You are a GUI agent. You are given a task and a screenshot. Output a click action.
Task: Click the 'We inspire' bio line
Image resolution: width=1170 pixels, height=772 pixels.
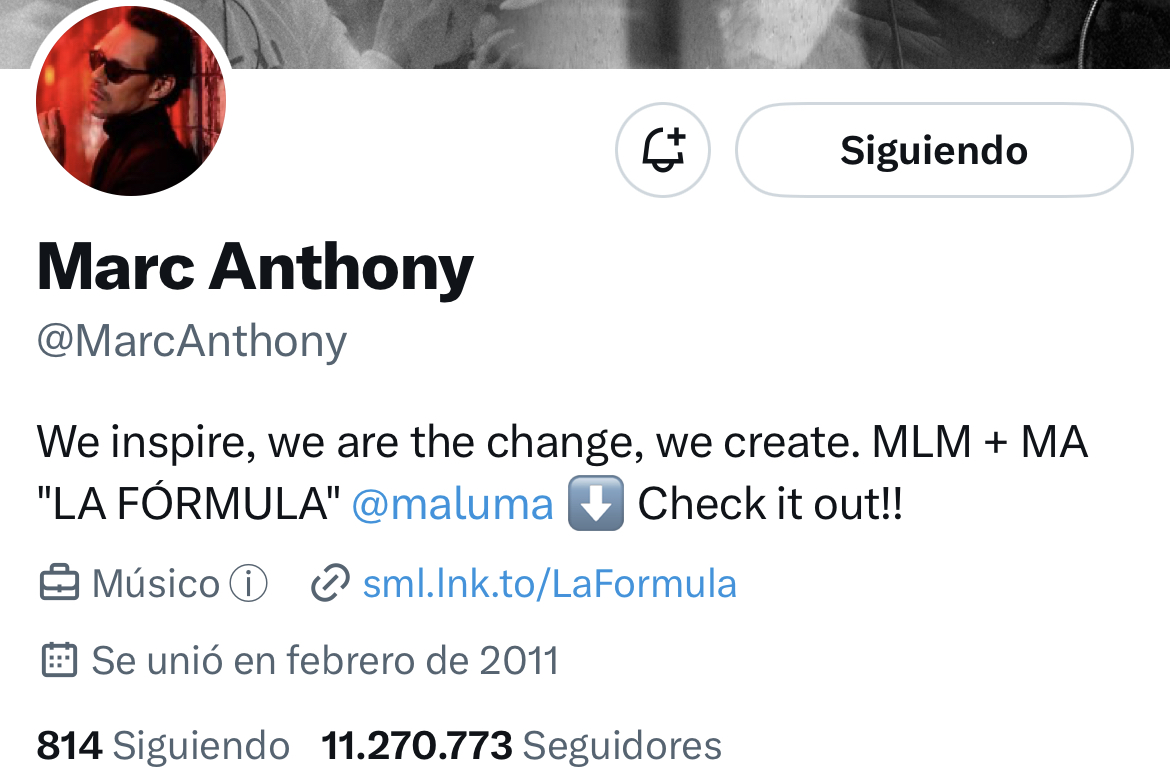(x=562, y=442)
